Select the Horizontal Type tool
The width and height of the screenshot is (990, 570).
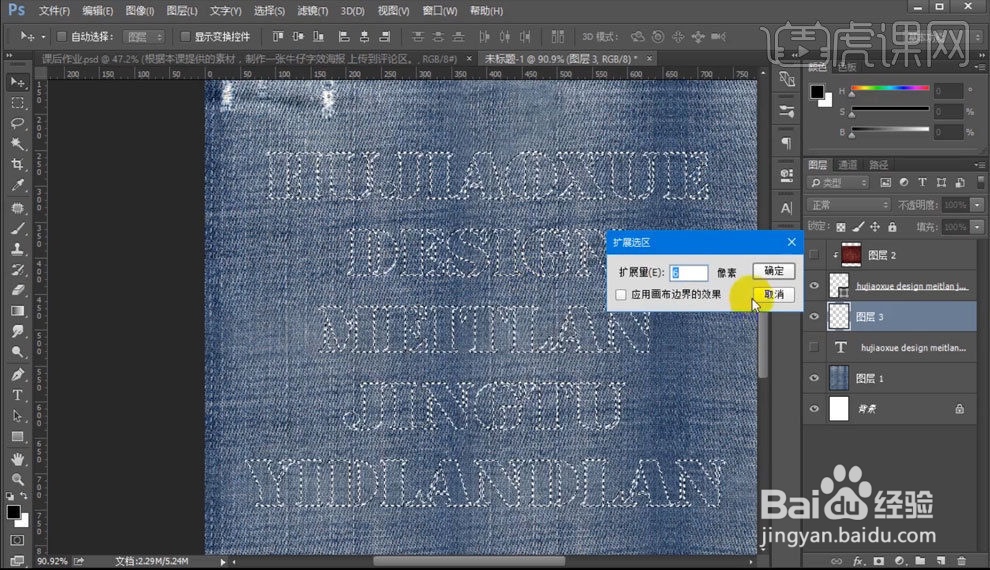[x=18, y=395]
